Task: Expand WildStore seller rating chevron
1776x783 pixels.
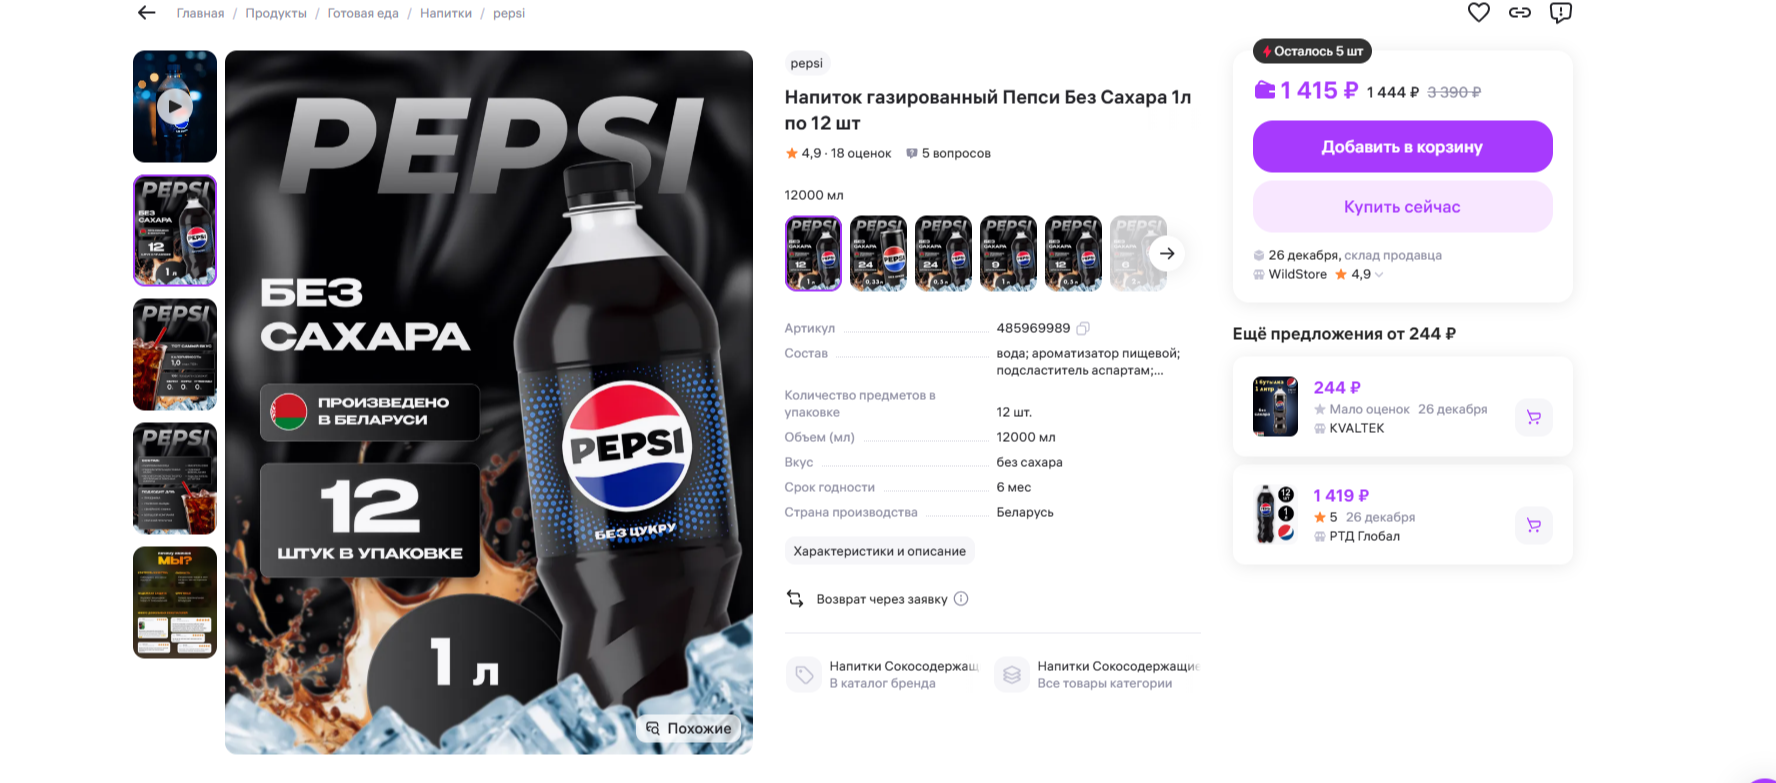Action: (x=1379, y=275)
